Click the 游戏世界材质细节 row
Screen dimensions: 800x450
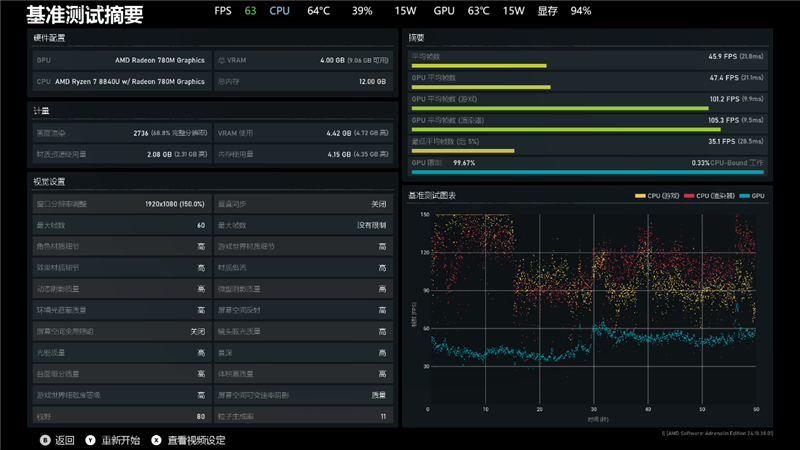[x=303, y=246]
